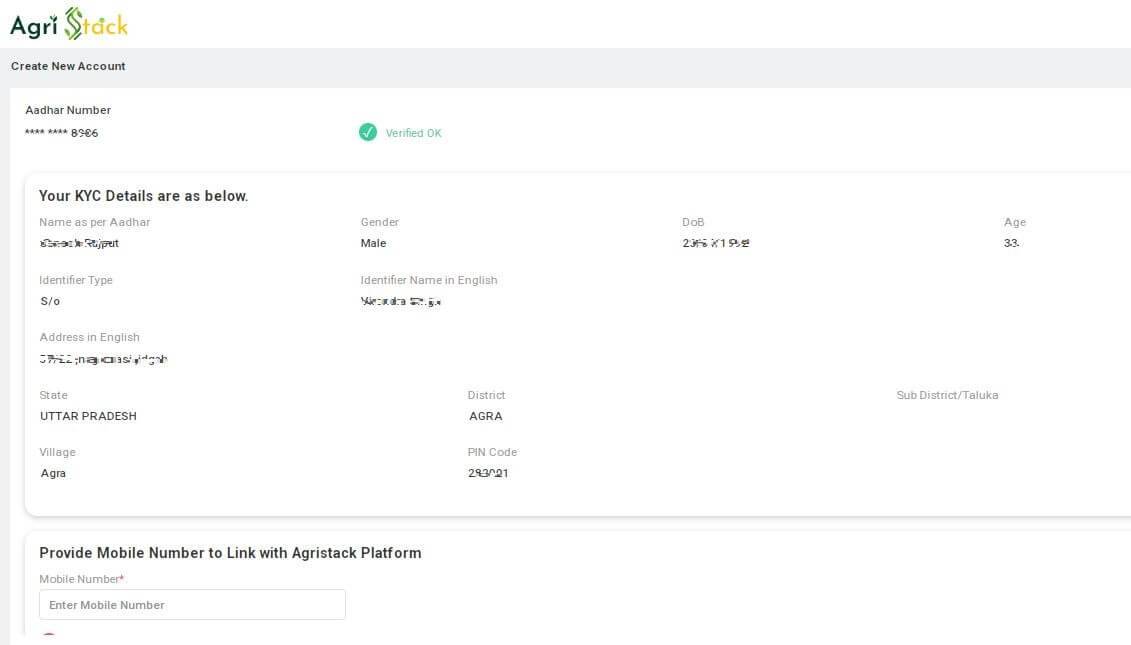Click the 'PIN Code' label
This screenshot has height=645, width=1131.
pos(492,452)
